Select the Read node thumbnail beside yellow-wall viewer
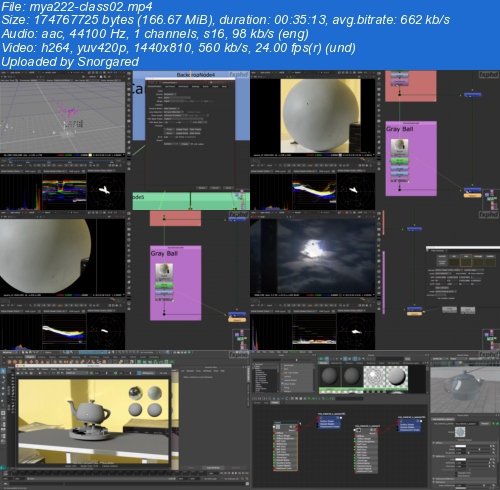The image size is (500, 490). click(399, 147)
